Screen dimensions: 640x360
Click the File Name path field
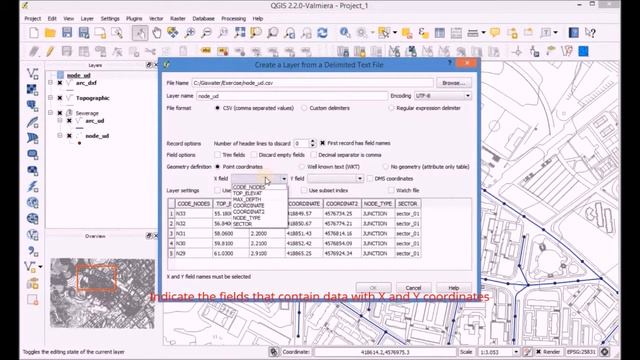pos(313,83)
